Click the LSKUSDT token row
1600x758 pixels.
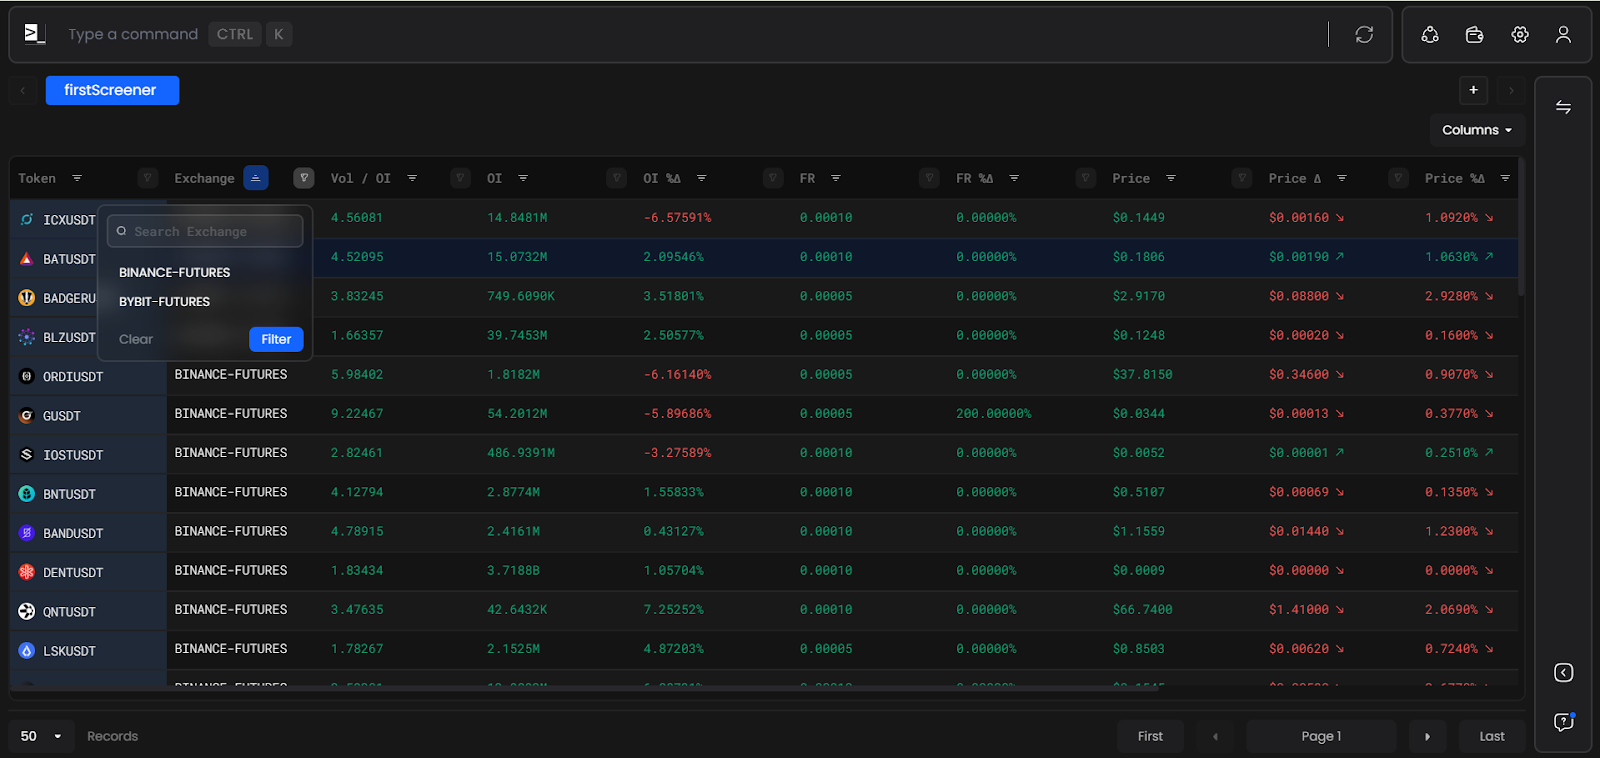(x=764, y=650)
